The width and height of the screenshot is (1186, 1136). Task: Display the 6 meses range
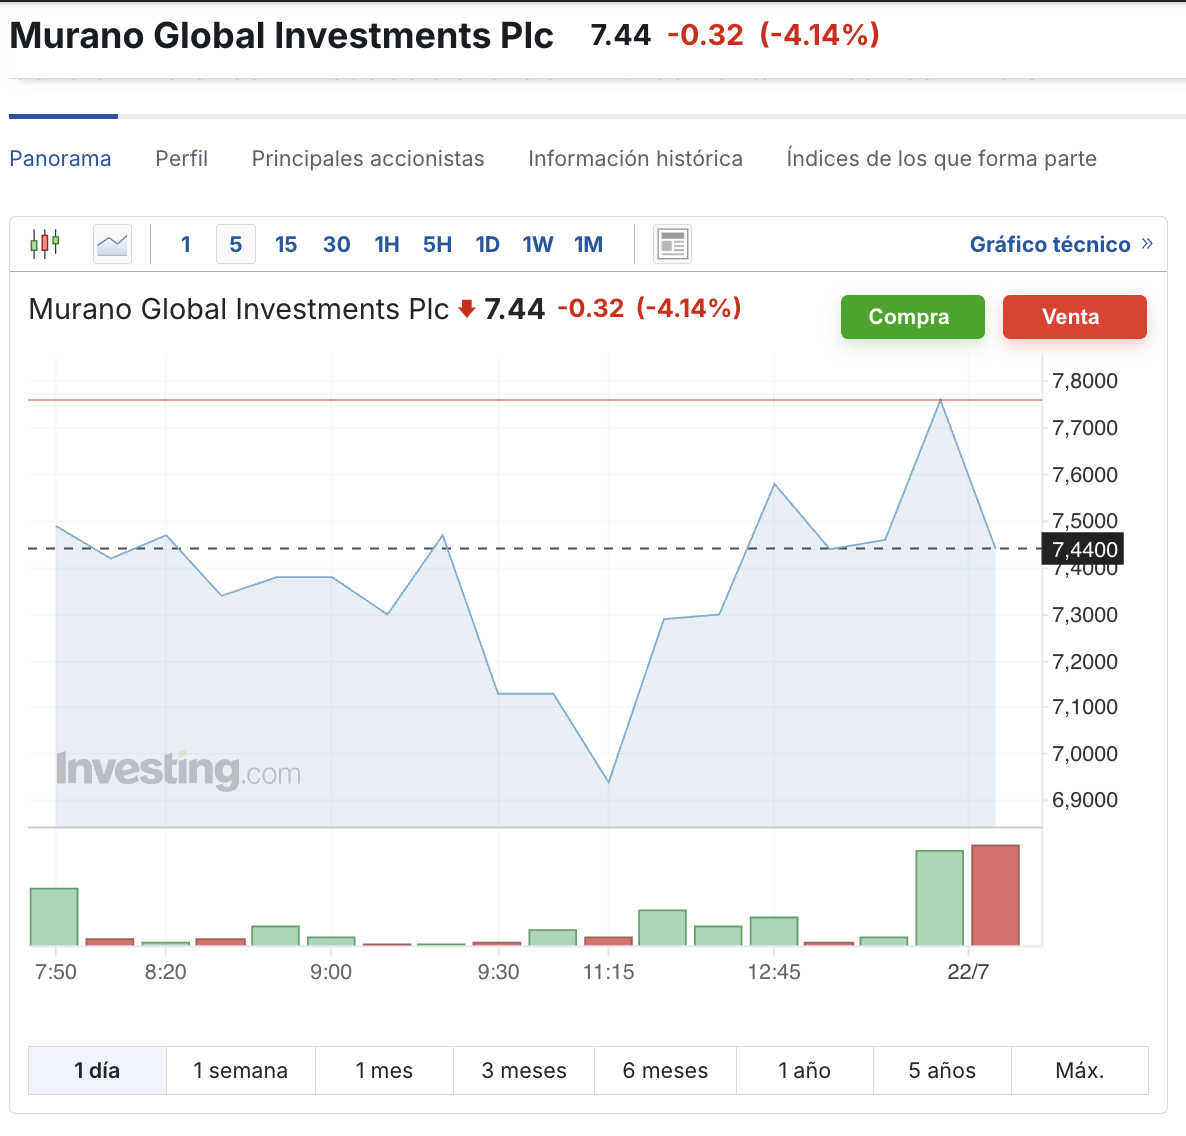point(666,1070)
